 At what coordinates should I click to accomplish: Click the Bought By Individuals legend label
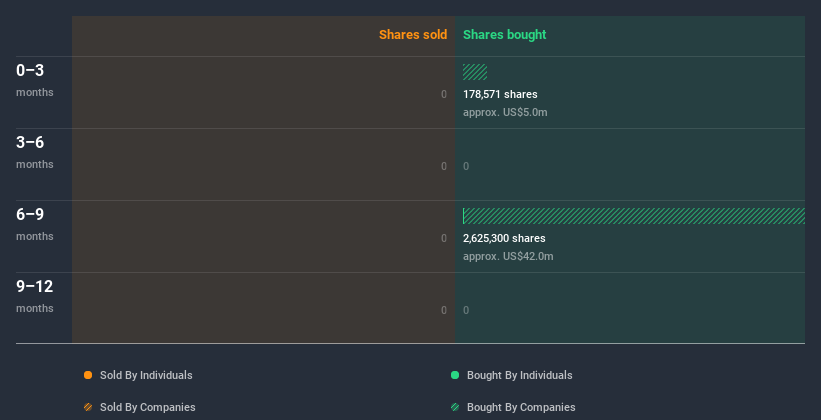[x=519, y=375]
